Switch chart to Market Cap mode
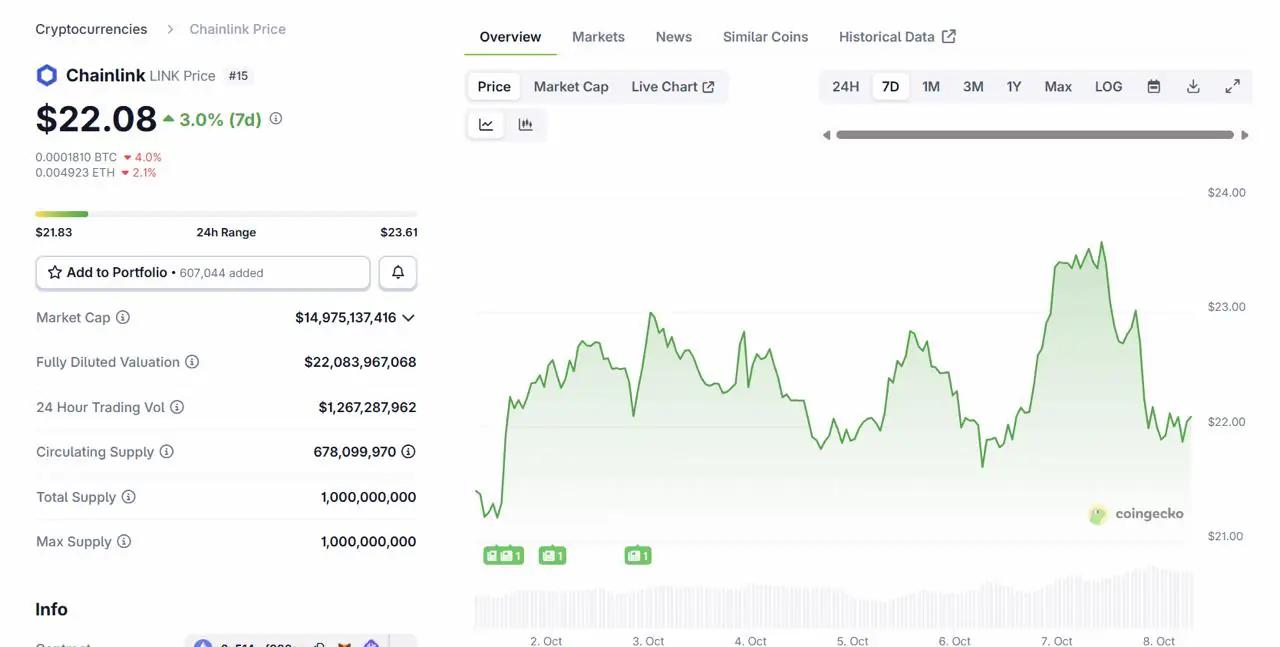The height and width of the screenshot is (647, 1280). [570, 87]
